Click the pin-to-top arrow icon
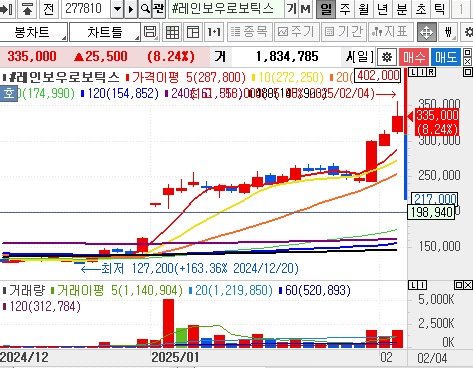Screen dimensions: 473x368 pyautogui.click(x=27, y=9)
